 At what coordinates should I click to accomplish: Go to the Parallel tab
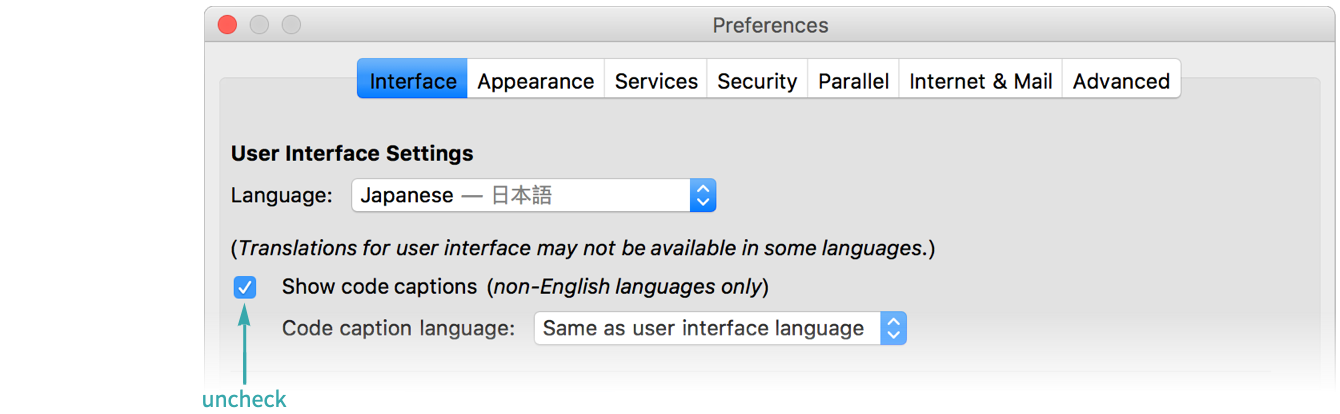(x=853, y=81)
